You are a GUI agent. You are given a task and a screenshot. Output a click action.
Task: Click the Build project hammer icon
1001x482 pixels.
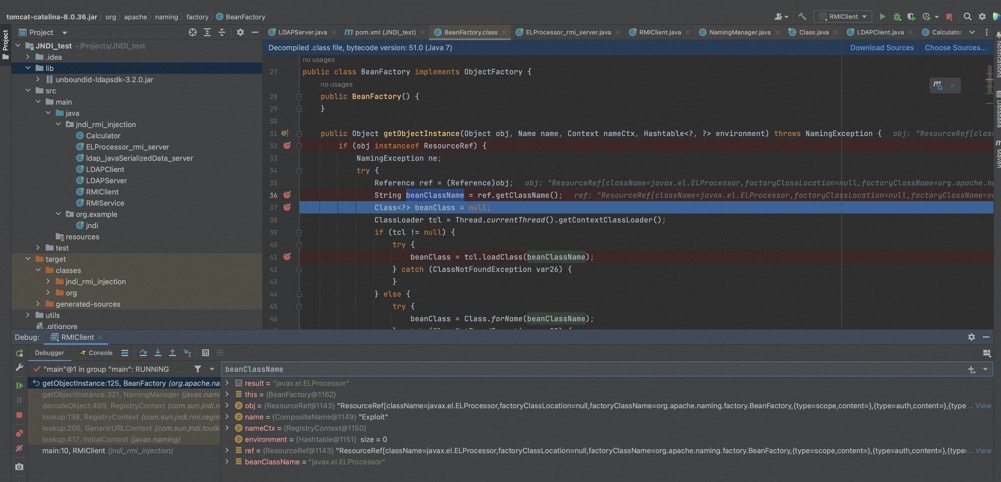[802, 17]
